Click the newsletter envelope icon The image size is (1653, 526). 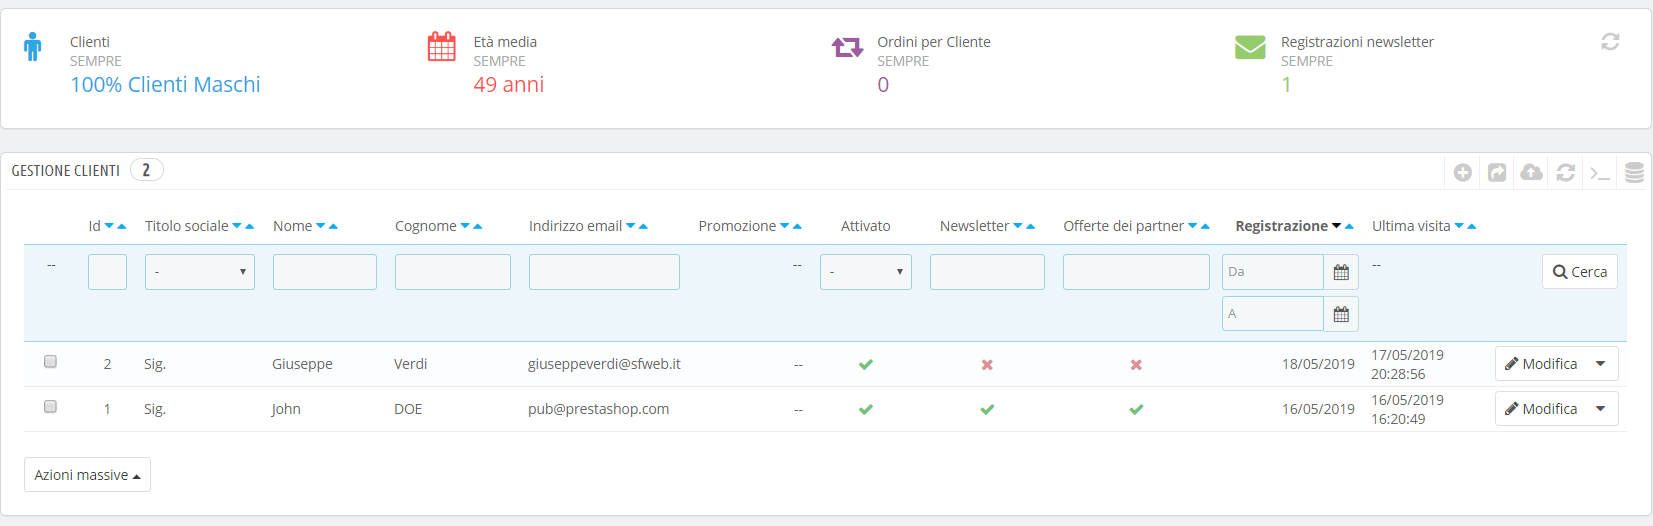point(1250,47)
